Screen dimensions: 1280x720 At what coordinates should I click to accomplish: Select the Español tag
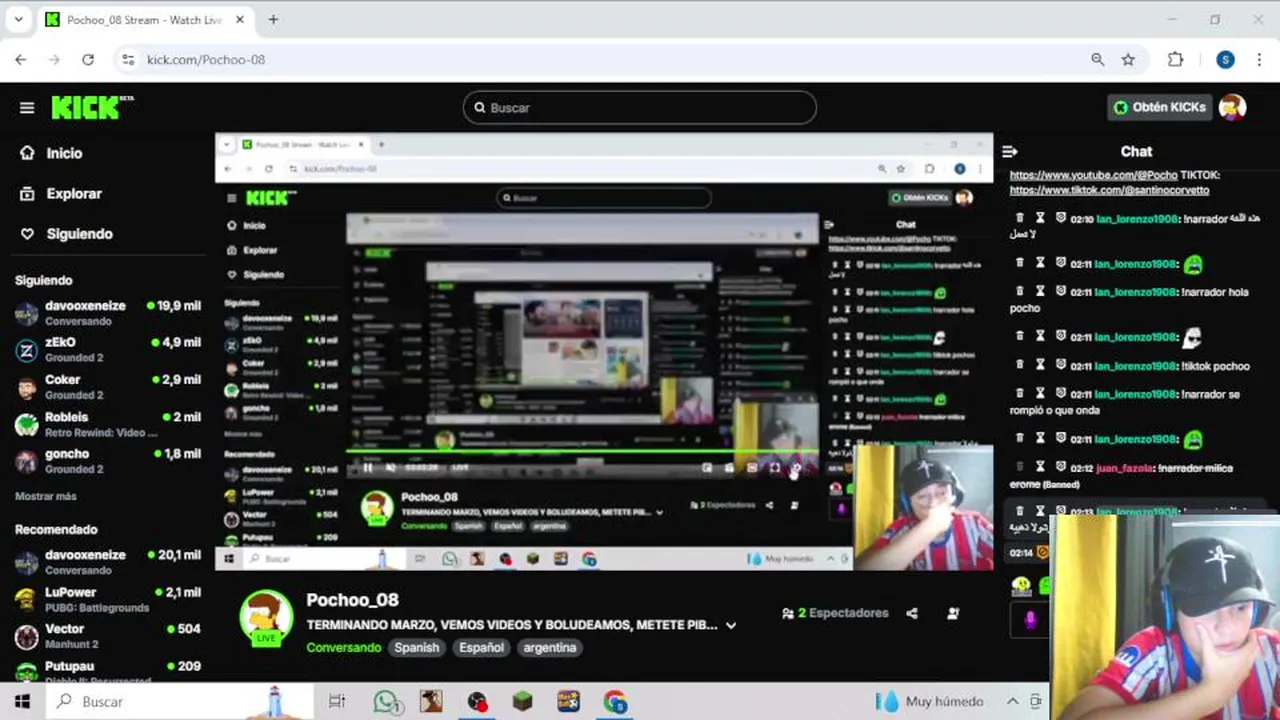click(481, 647)
